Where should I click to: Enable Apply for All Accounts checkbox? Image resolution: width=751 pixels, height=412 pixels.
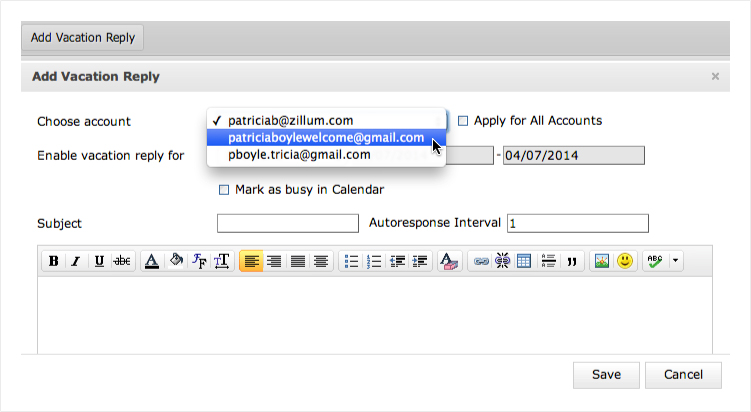pos(463,121)
